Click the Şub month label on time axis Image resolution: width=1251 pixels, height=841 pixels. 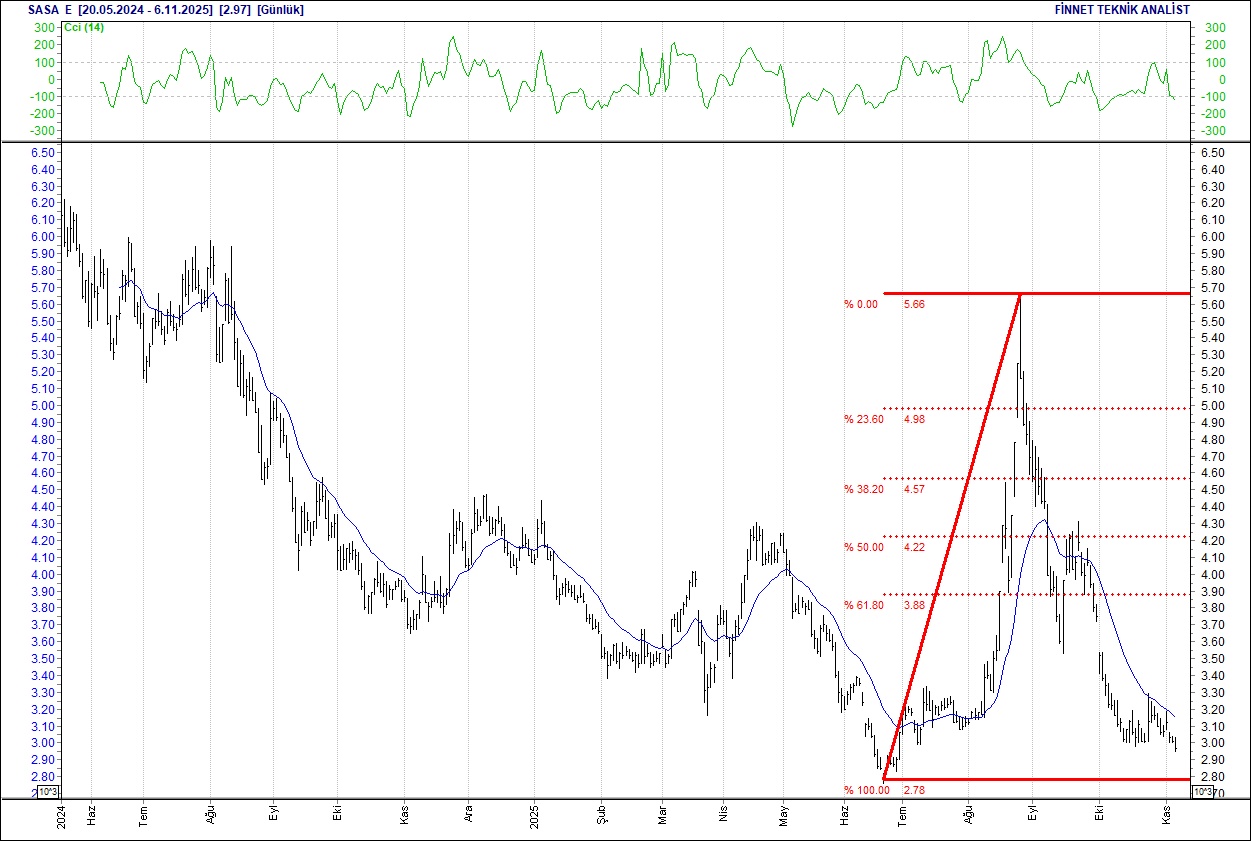coord(602,817)
